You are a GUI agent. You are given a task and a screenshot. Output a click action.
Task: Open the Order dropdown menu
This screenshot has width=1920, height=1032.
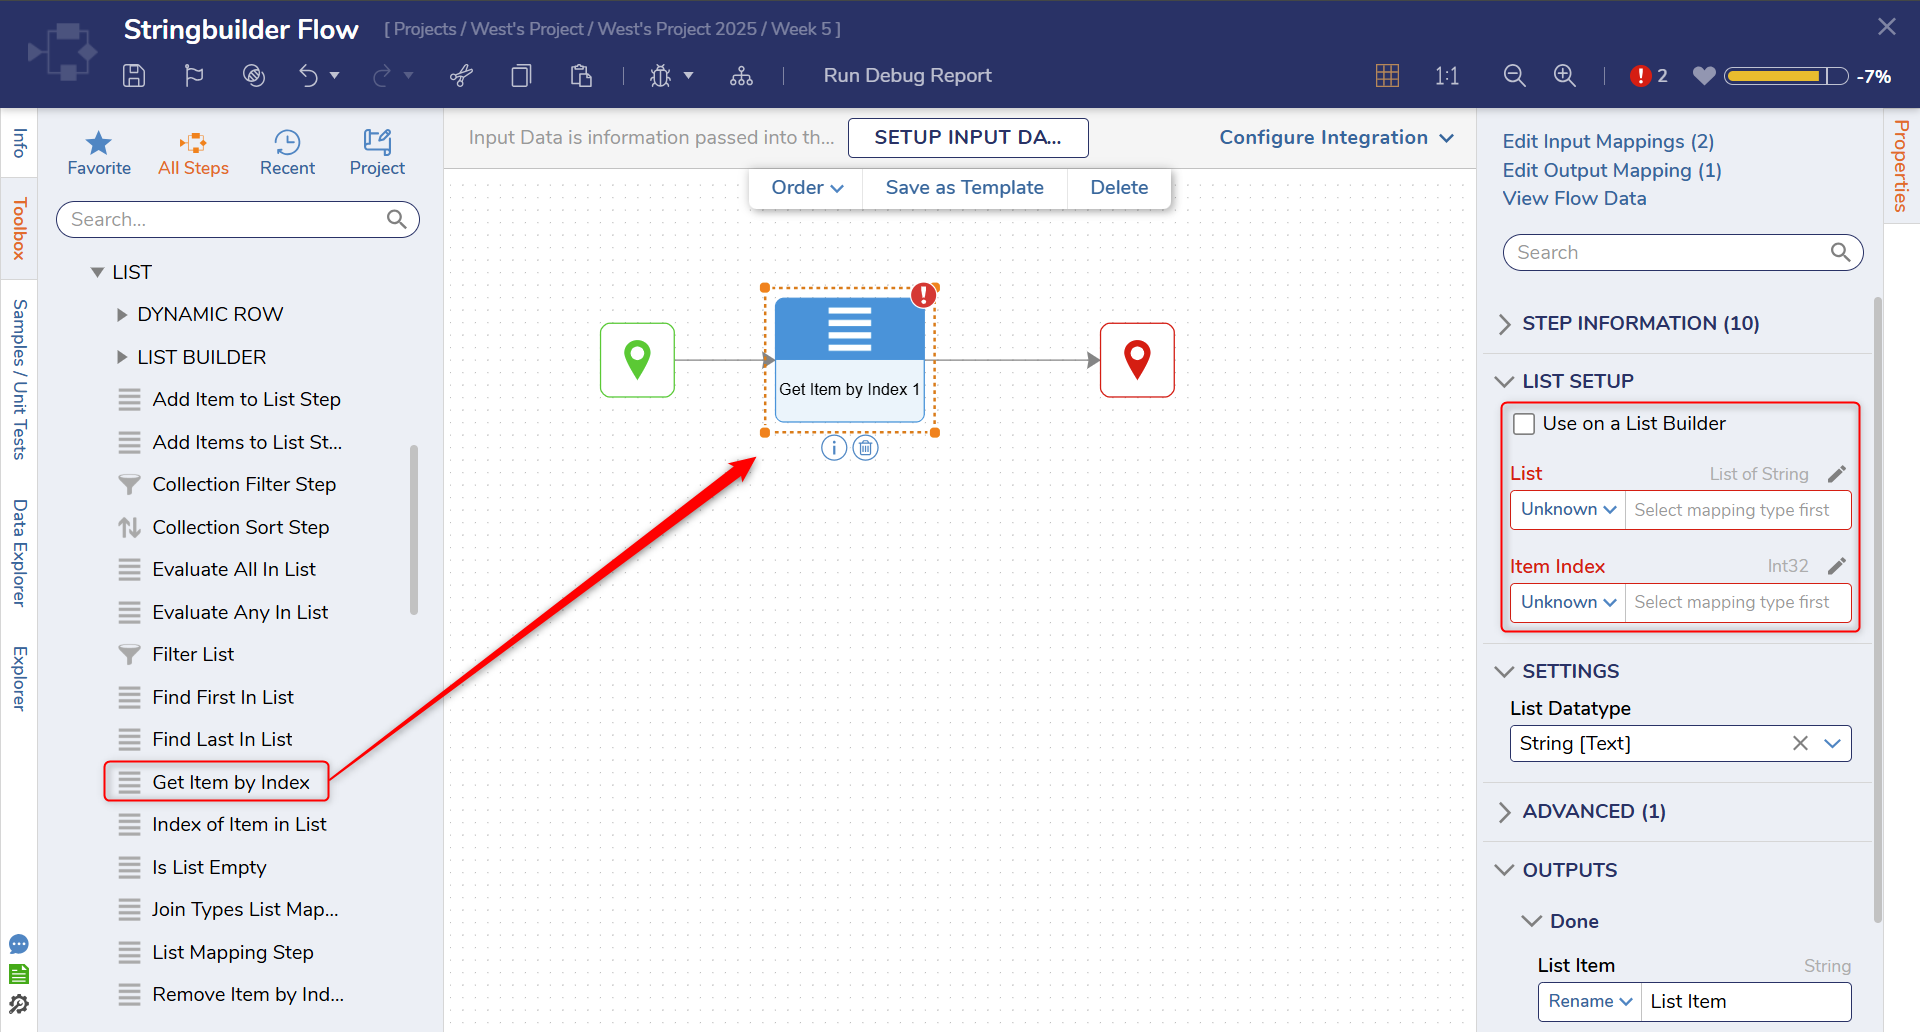[807, 188]
